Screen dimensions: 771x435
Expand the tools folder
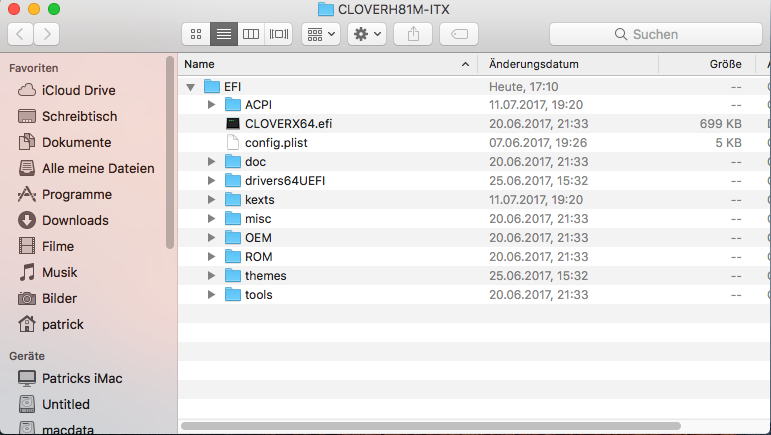211,295
